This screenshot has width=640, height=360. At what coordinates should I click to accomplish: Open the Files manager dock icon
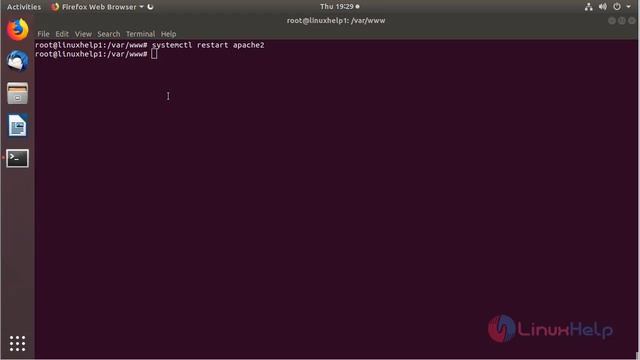[x=18, y=93]
